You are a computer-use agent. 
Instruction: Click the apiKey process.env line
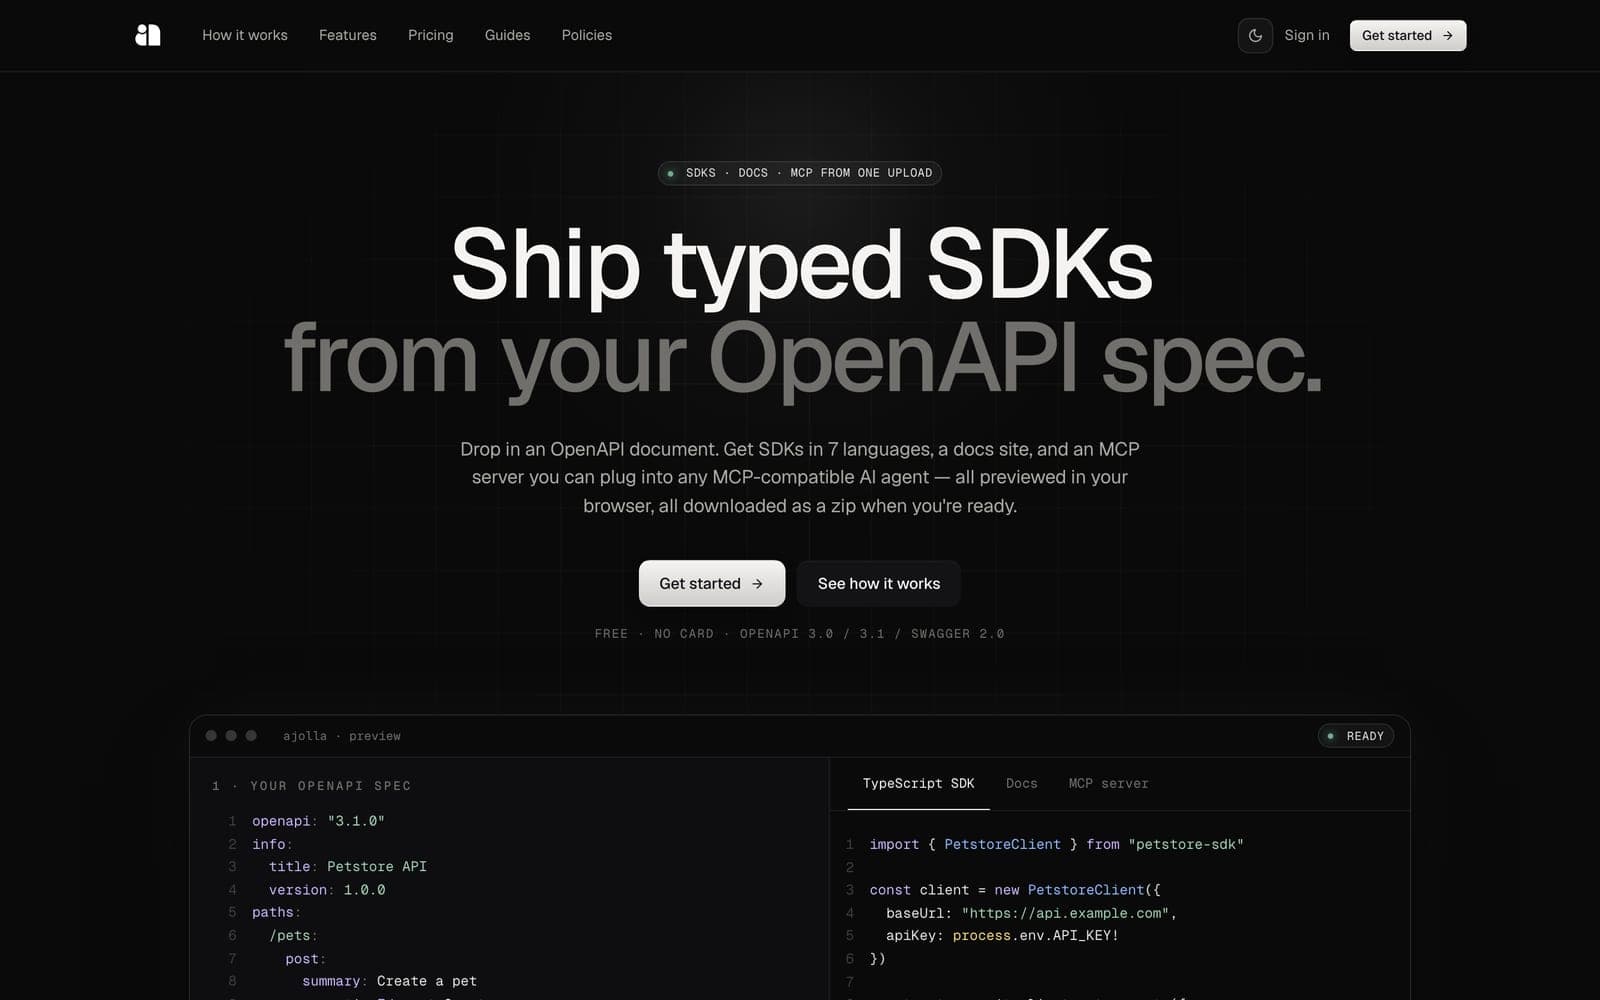[x=1002, y=936]
